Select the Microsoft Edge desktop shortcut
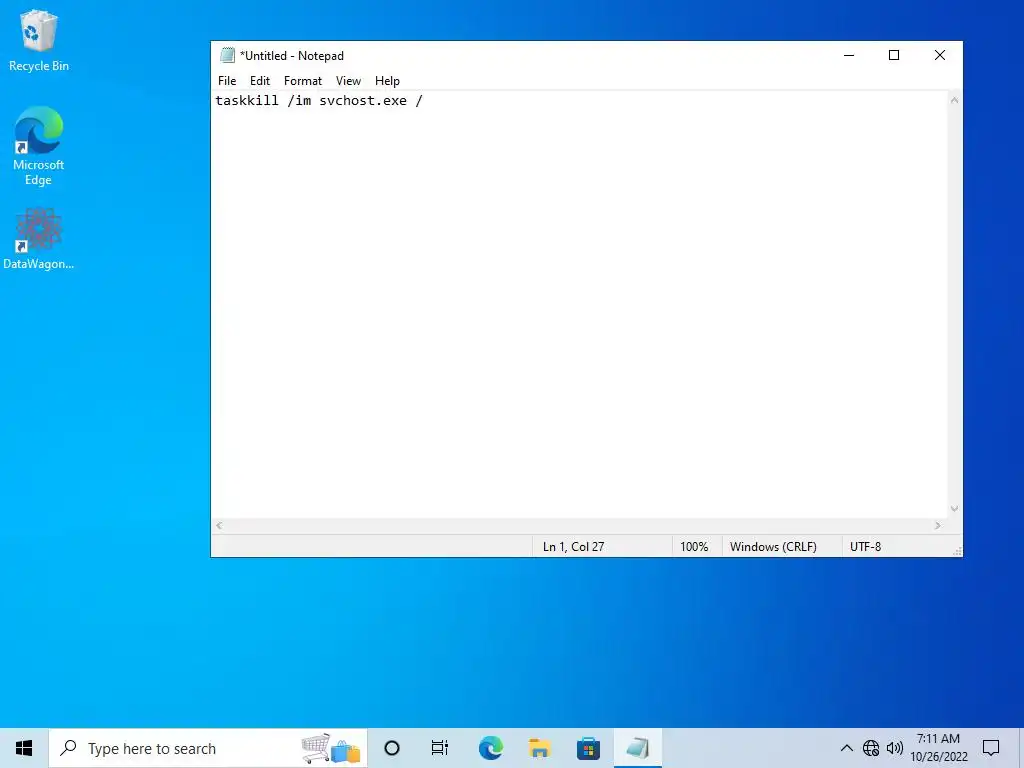Image resolution: width=1024 pixels, height=768 pixels. click(x=39, y=146)
